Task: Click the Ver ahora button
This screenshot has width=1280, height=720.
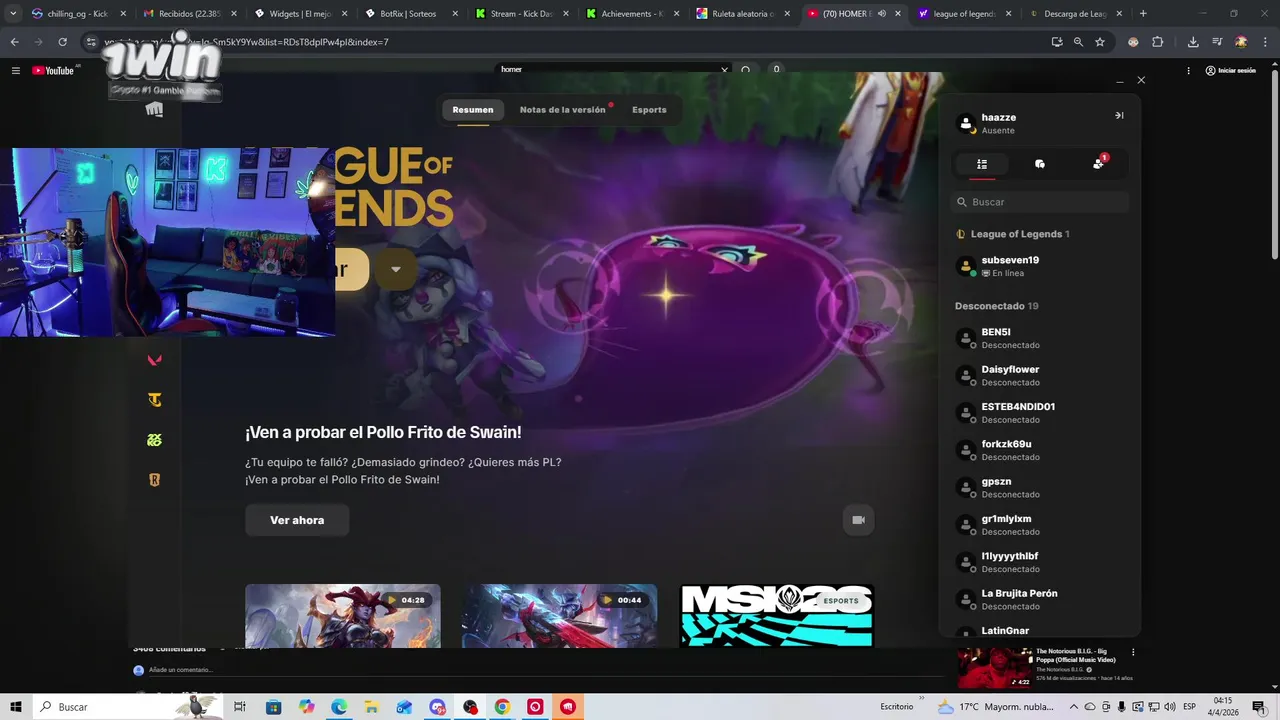Action: click(x=297, y=520)
